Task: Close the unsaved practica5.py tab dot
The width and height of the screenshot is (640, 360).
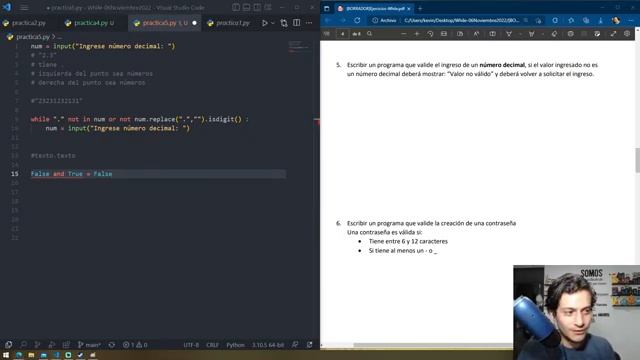Action: (x=194, y=23)
